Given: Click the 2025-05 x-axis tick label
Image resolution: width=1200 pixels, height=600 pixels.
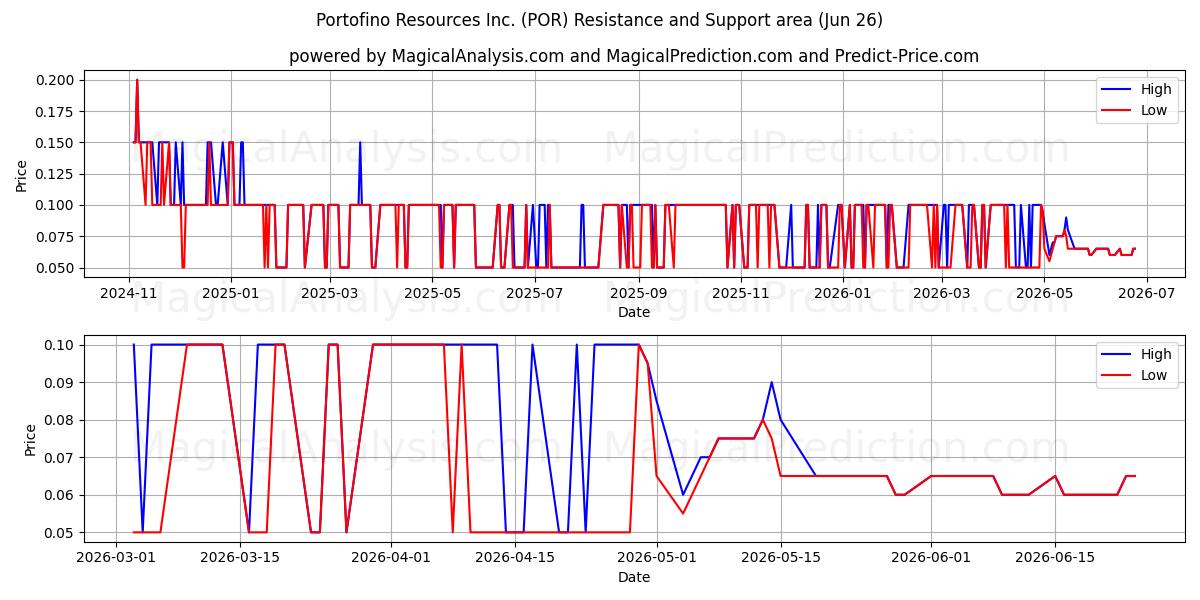Looking at the screenshot, I should pos(433,293).
